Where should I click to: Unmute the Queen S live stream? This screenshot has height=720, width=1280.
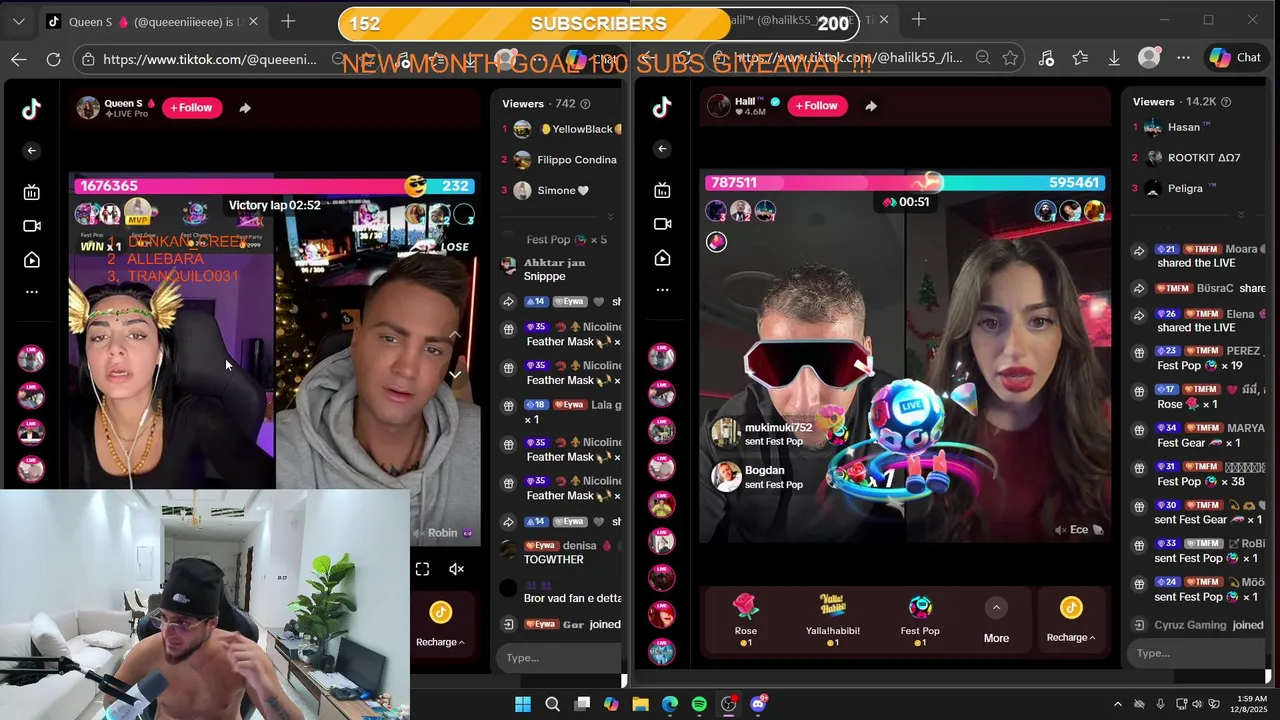click(456, 569)
